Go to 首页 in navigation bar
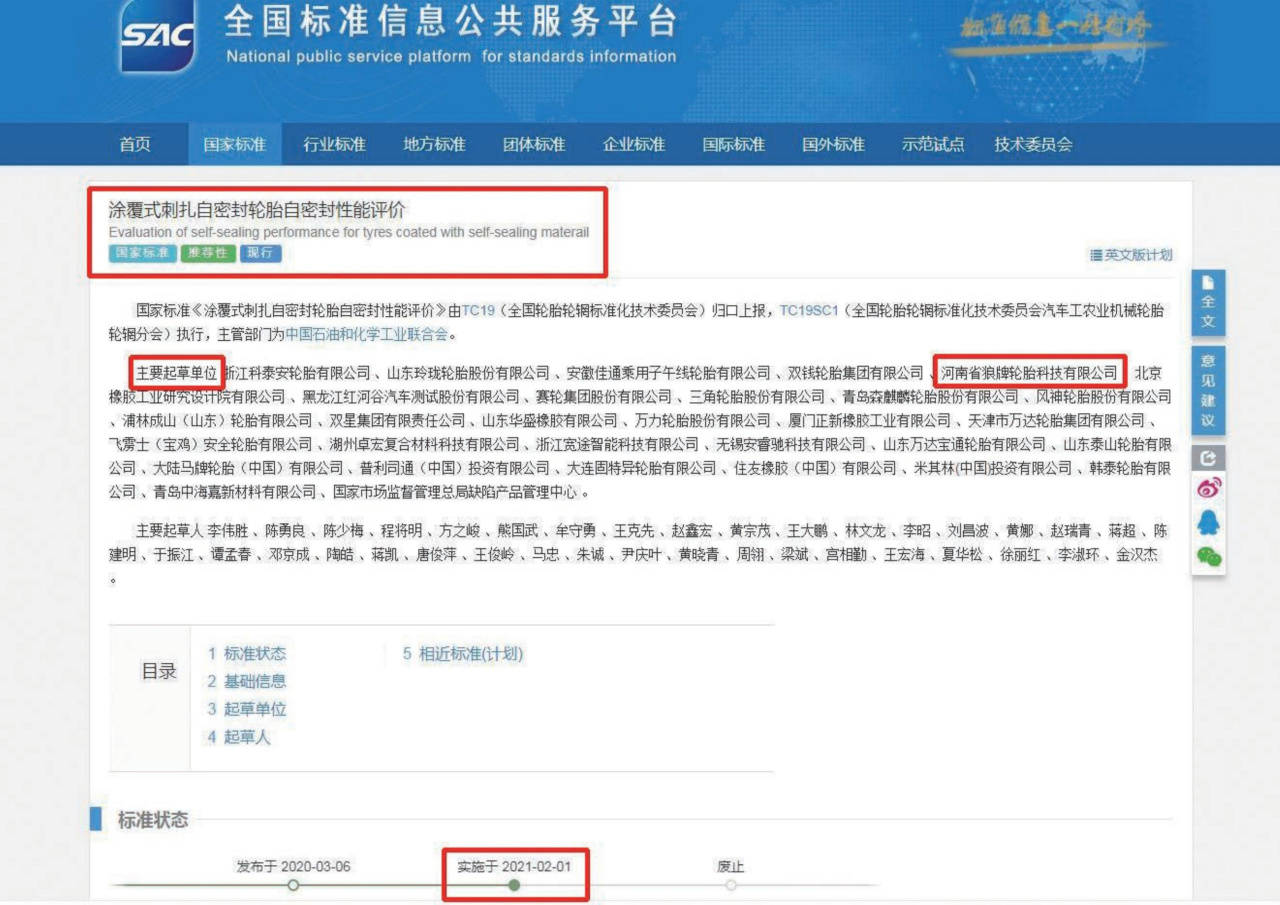 [135, 144]
